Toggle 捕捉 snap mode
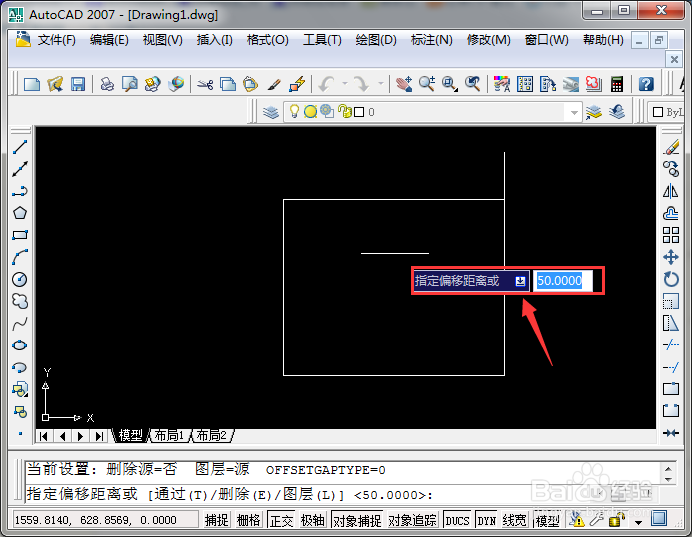The width and height of the screenshot is (692, 537). pos(217,520)
